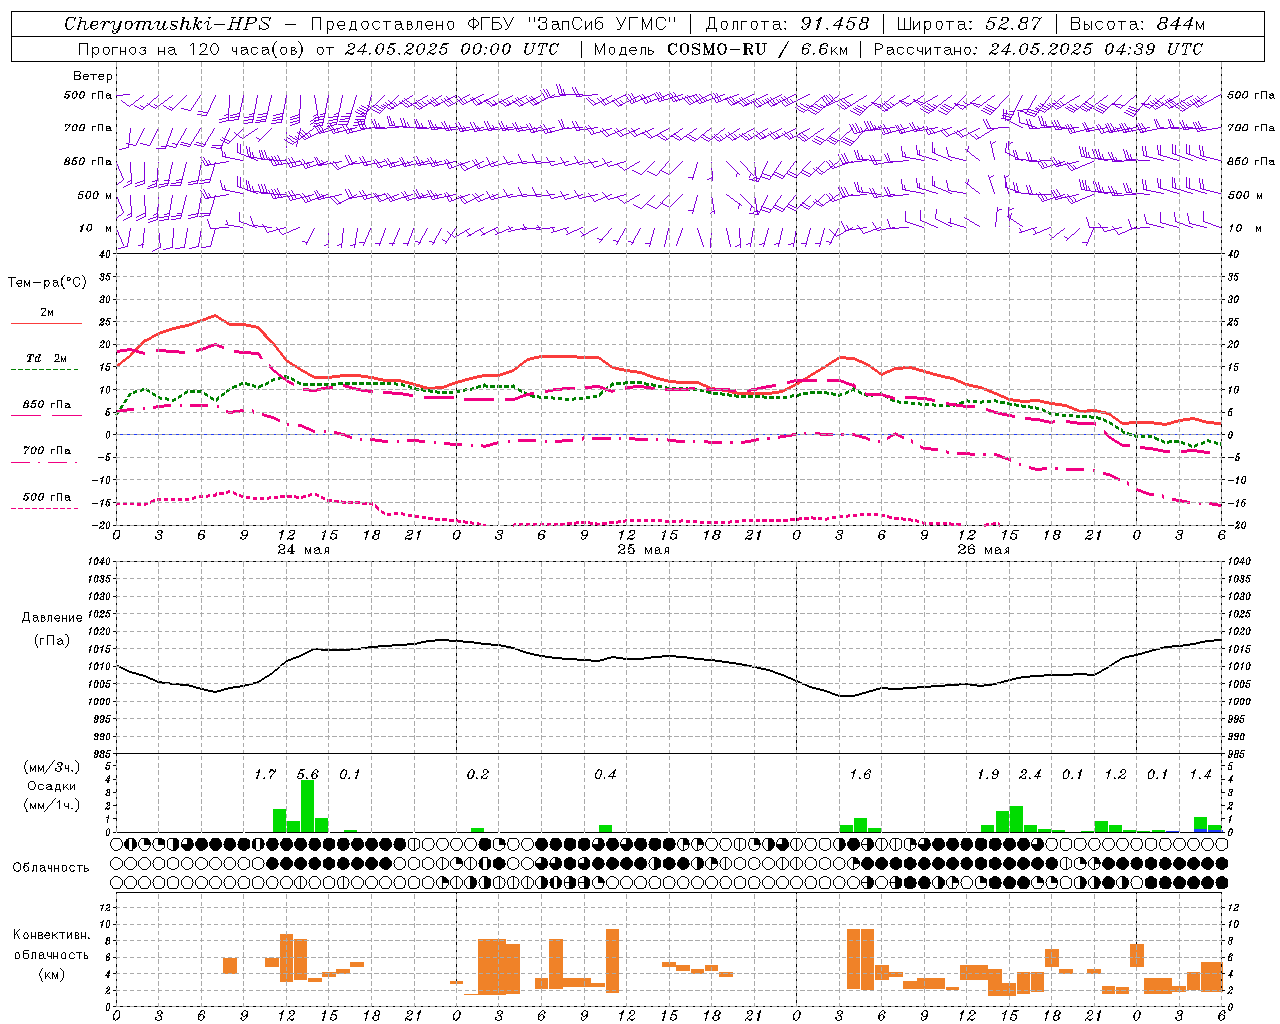
Task: Click the '25 мая' date label
Action: click(643, 550)
